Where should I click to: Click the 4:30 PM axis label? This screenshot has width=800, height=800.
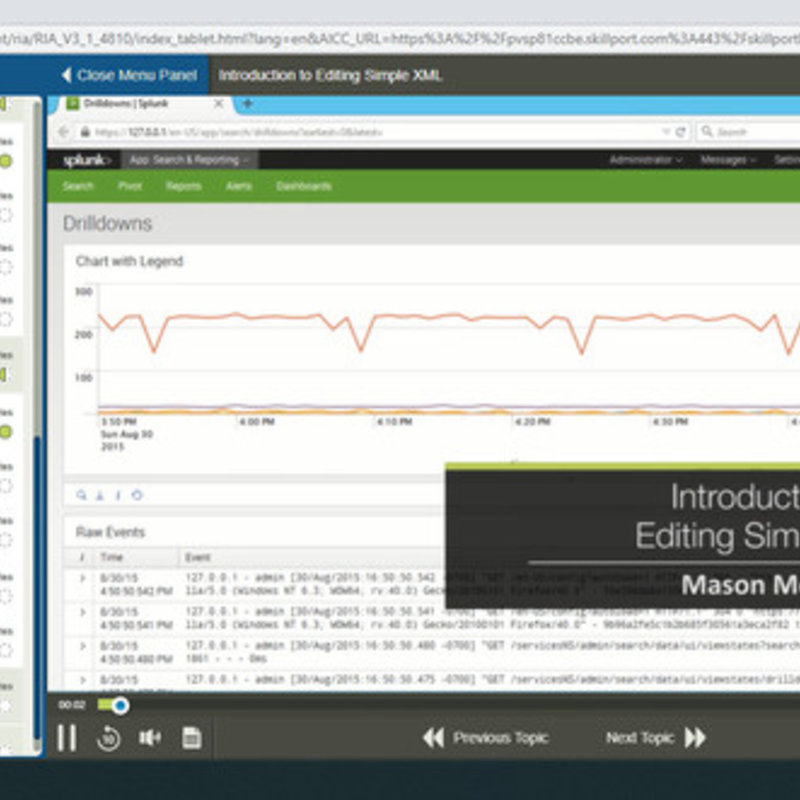click(x=670, y=422)
